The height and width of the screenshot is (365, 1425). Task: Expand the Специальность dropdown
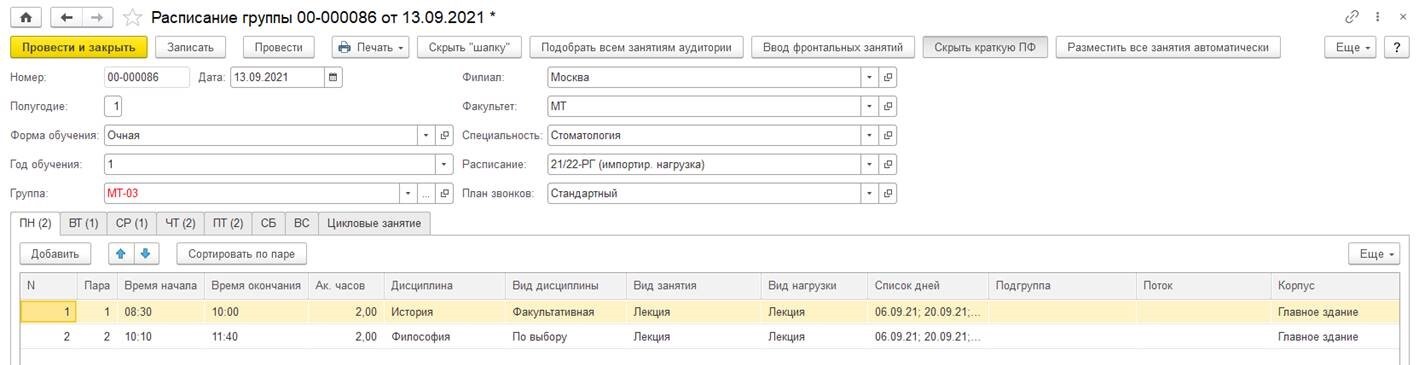tap(870, 135)
